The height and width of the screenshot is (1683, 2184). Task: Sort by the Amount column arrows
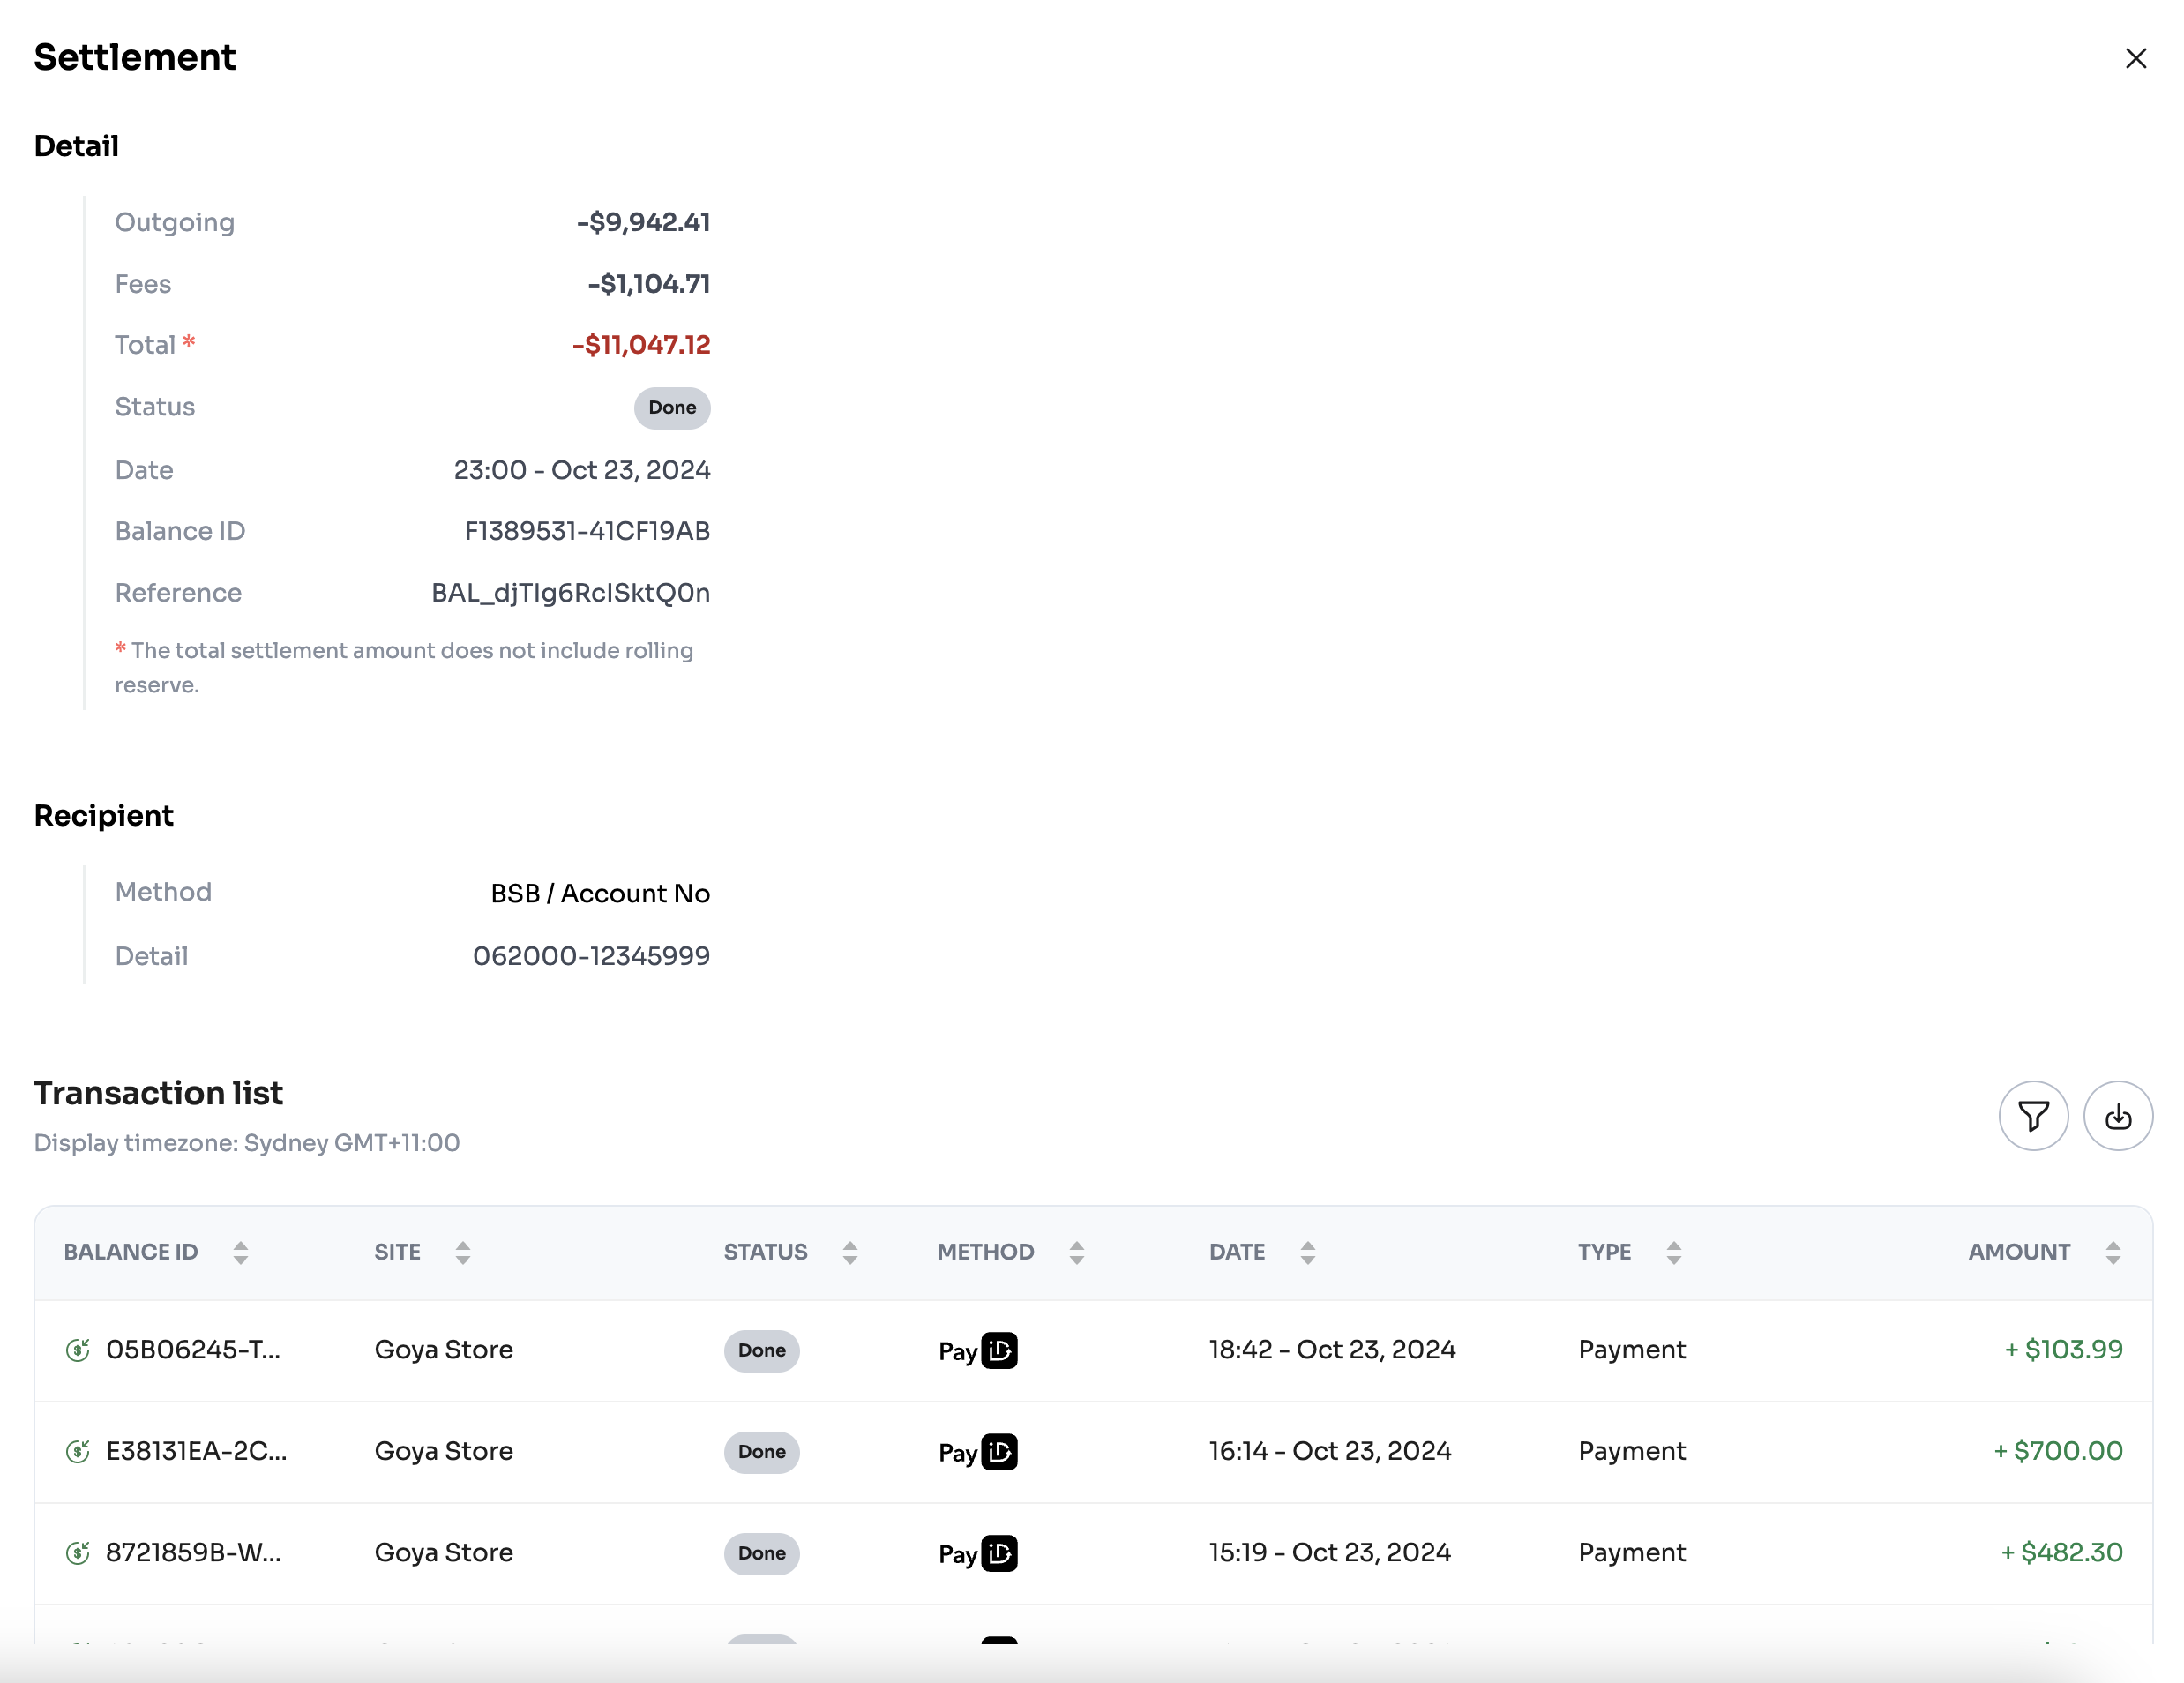[x=2112, y=1253]
